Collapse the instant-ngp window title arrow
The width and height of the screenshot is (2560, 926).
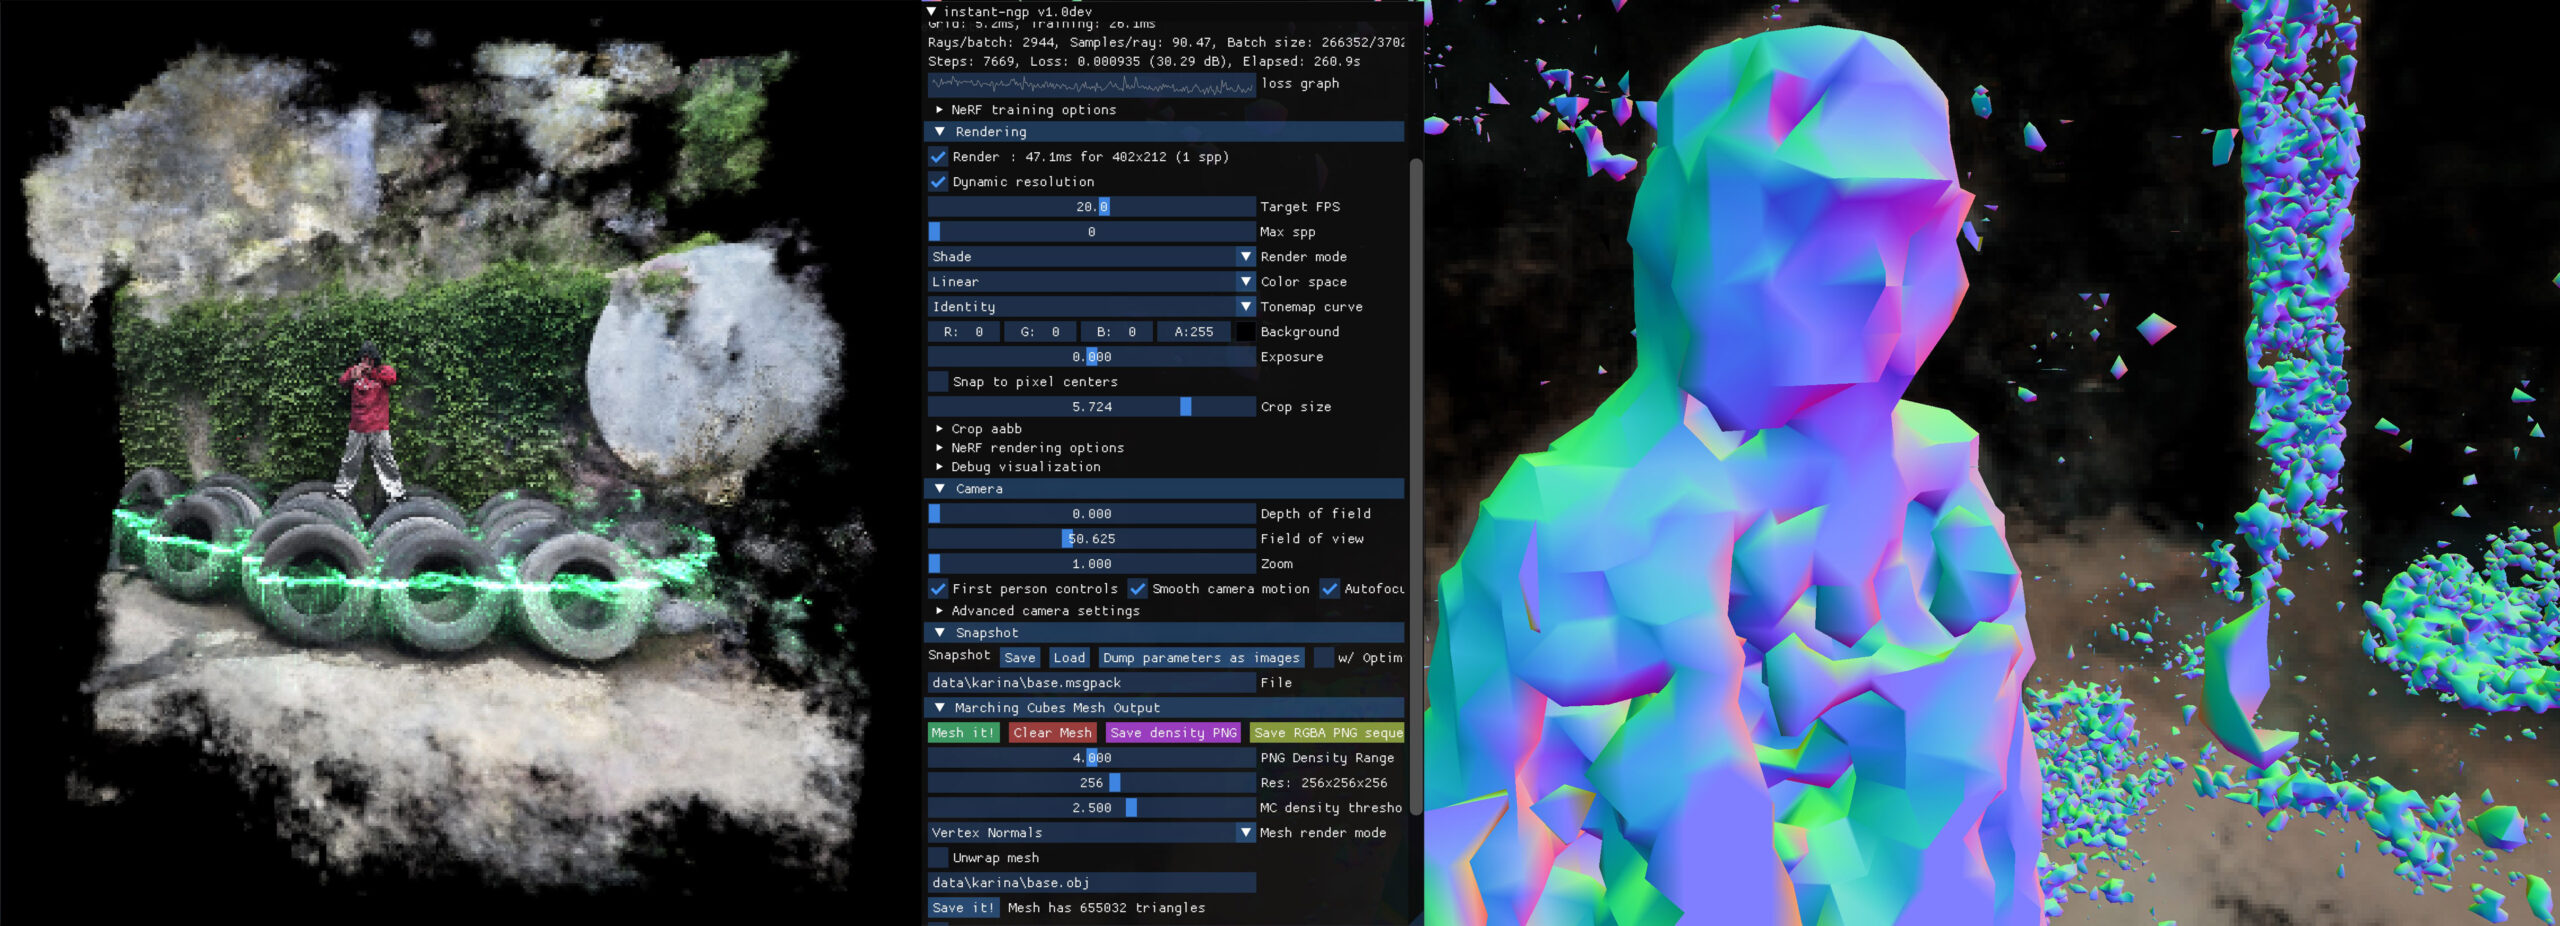(932, 11)
